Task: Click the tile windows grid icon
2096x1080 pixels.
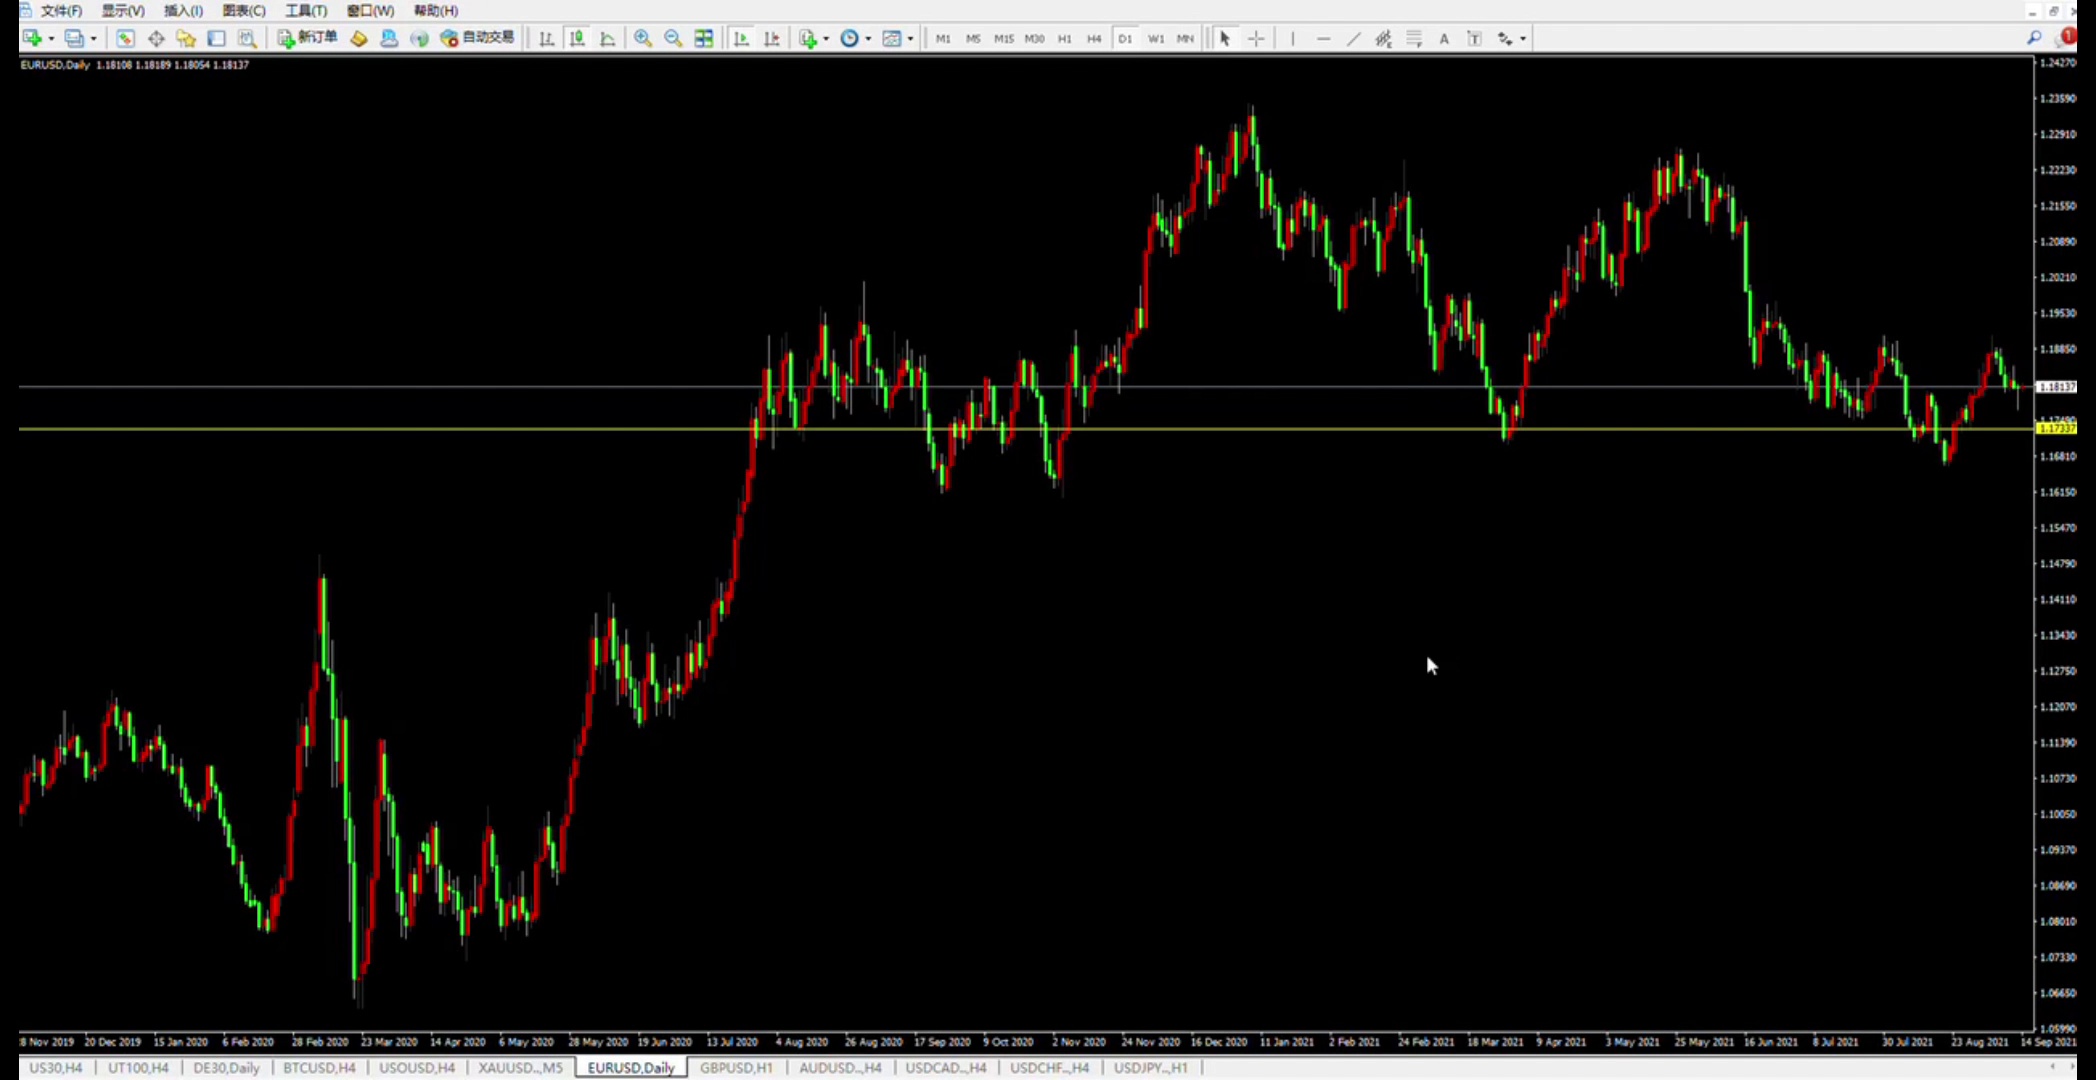Action: [704, 38]
